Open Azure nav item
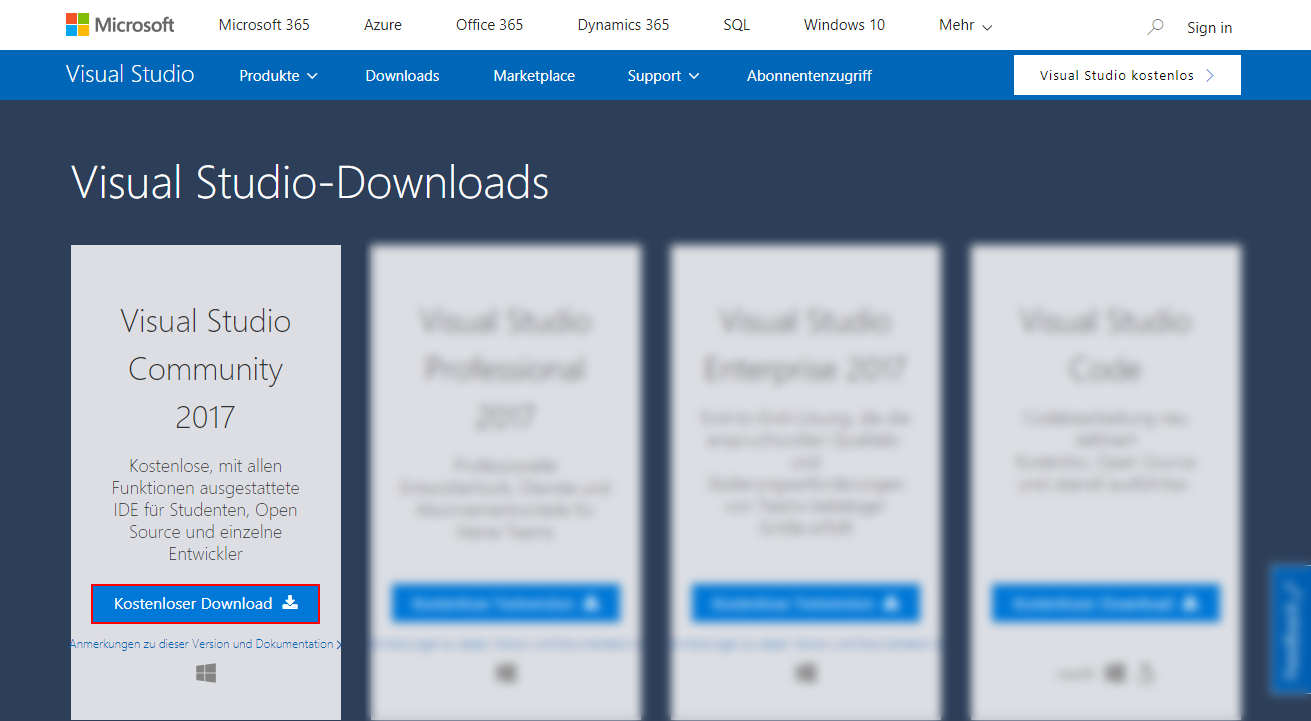 coord(383,25)
